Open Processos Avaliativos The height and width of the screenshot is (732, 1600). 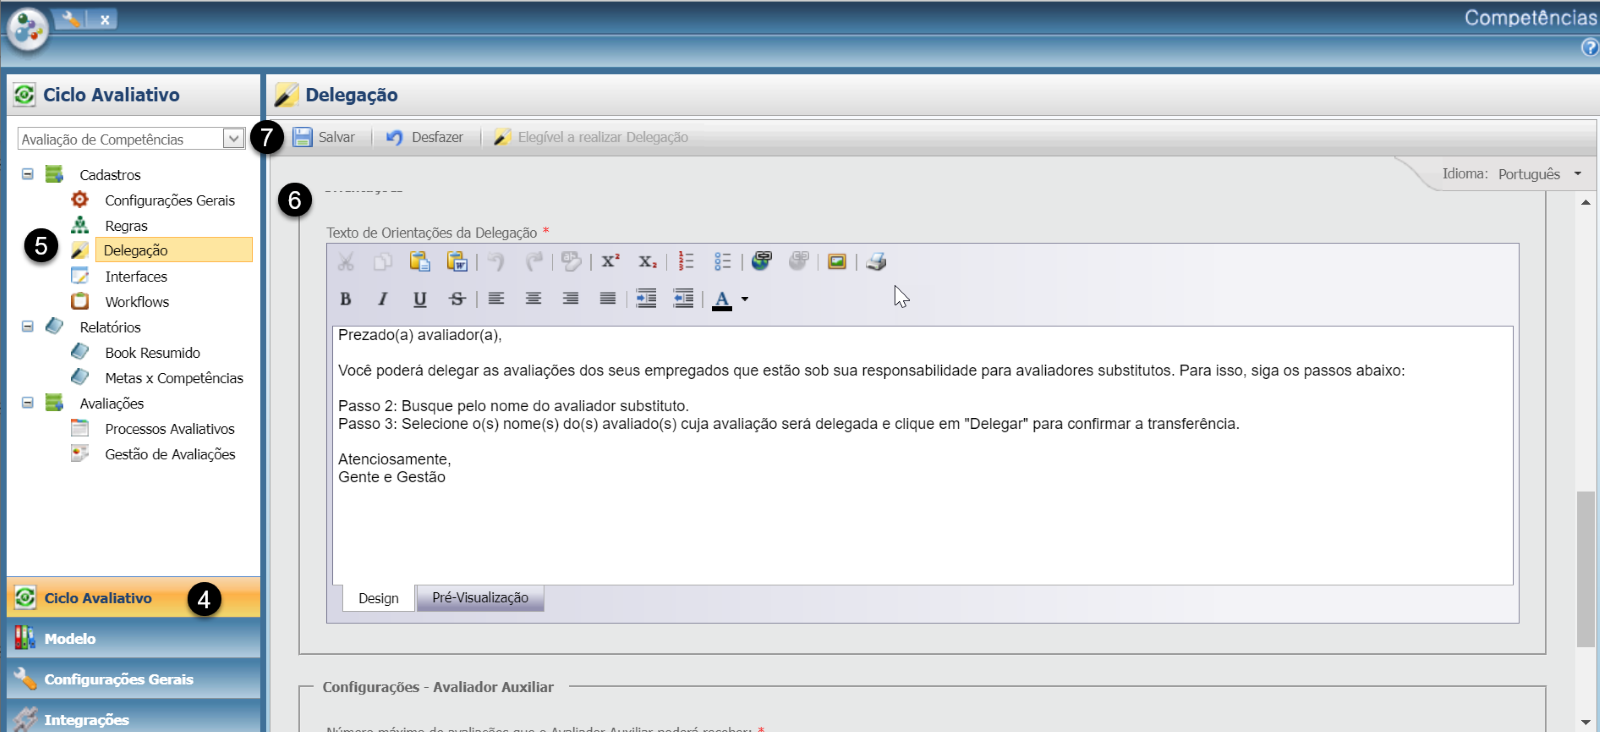pos(170,429)
